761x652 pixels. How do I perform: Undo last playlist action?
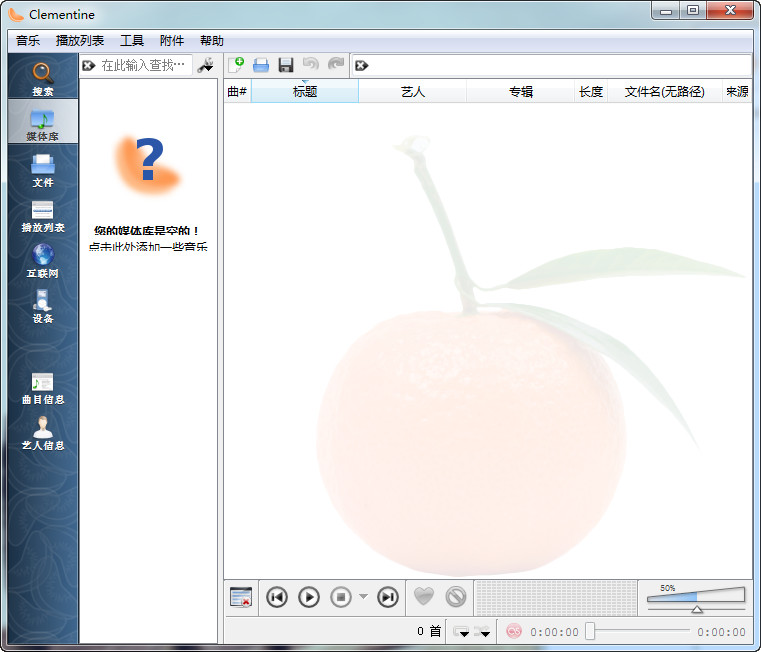[311, 65]
